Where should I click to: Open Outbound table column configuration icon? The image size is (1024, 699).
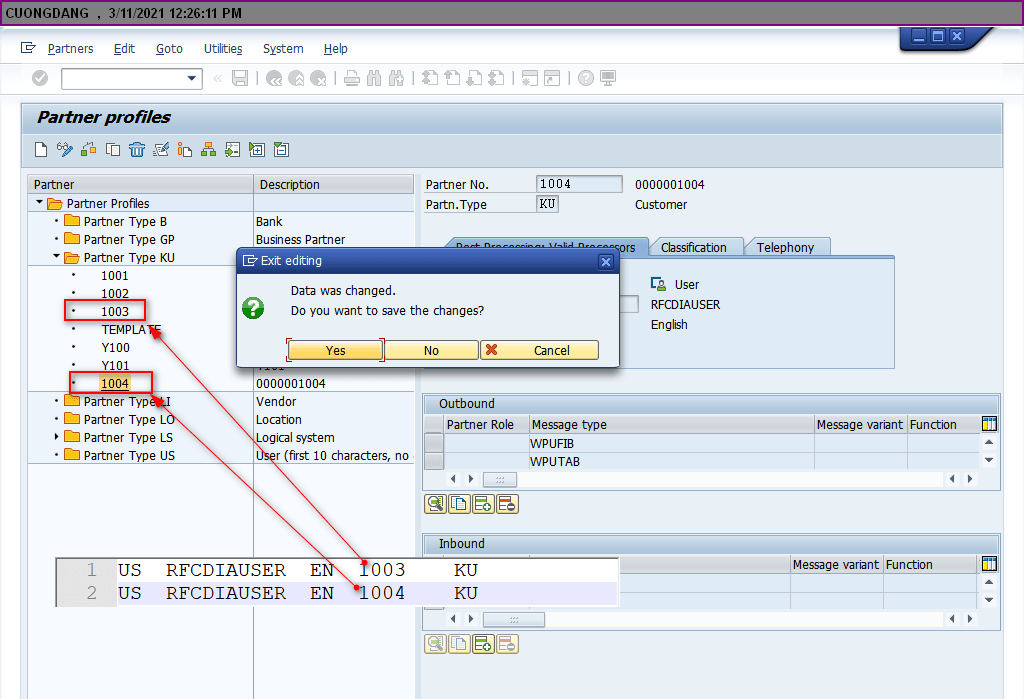click(x=990, y=424)
